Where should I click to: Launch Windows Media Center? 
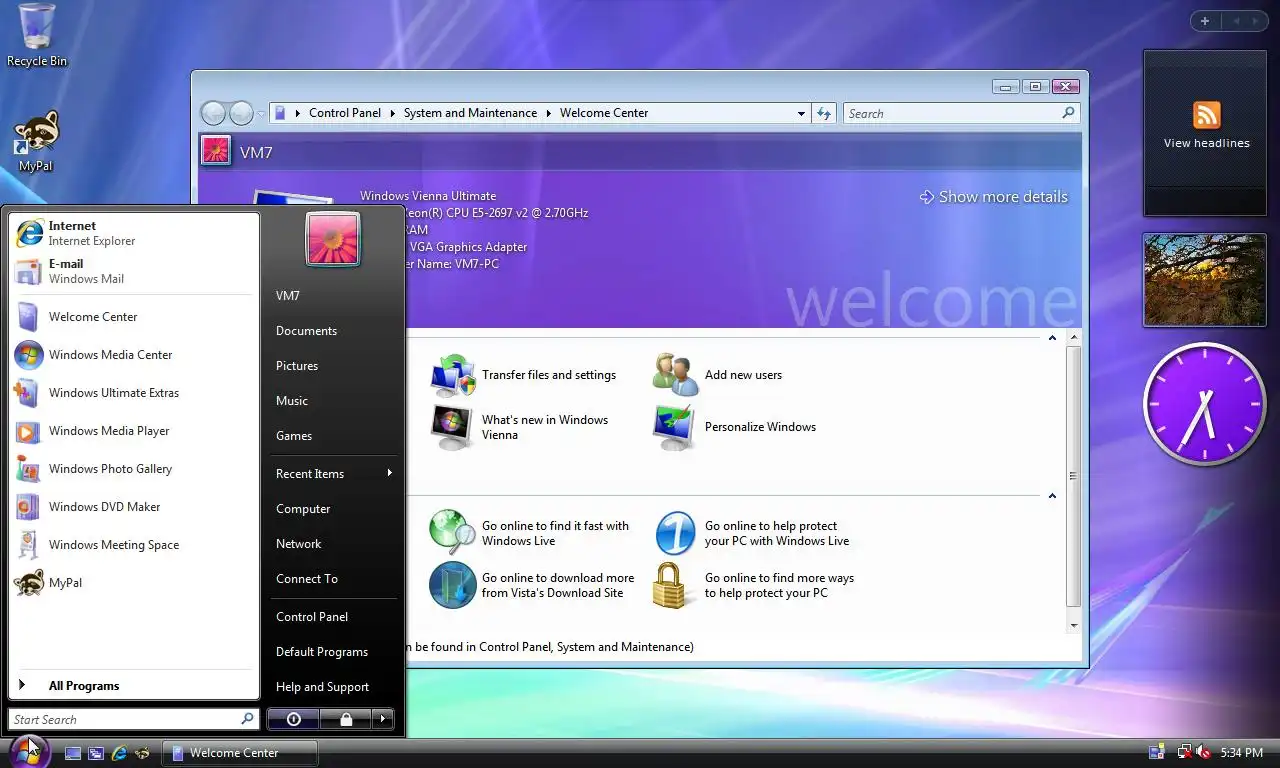click(134, 355)
